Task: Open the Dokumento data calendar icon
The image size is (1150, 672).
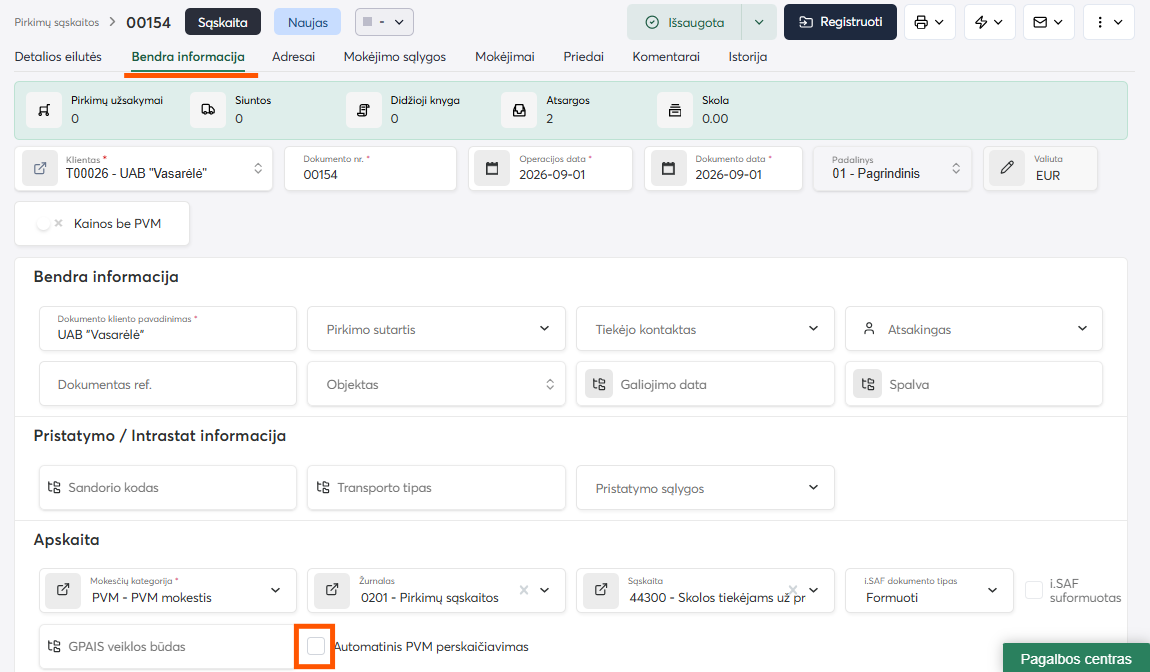Action: pyautogui.click(x=668, y=169)
